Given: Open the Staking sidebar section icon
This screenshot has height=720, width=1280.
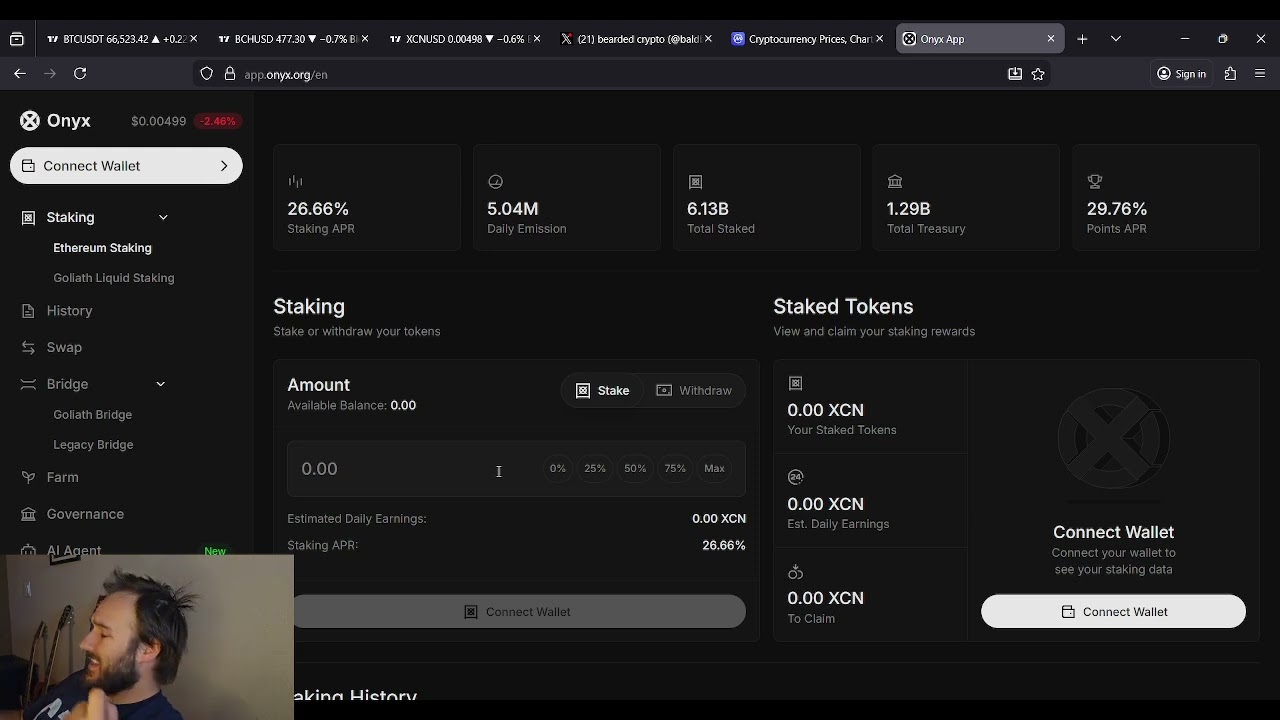Looking at the screenshot, I should click(x=28, y=217).
